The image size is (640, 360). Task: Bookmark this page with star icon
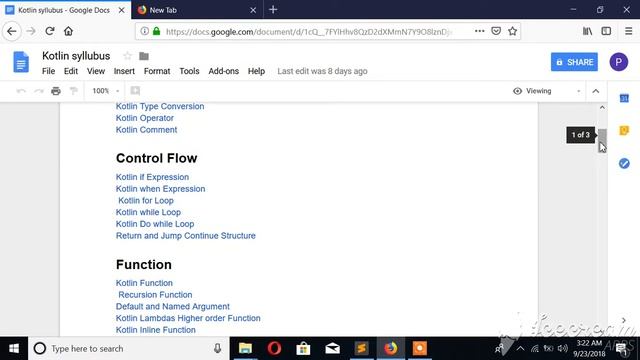coord(513,31)
